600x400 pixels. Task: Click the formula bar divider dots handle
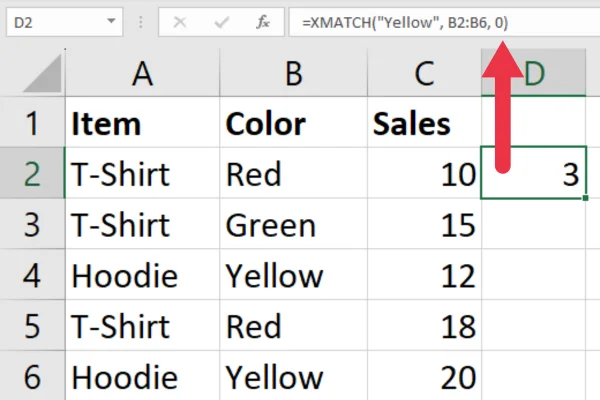click(141, 22)
